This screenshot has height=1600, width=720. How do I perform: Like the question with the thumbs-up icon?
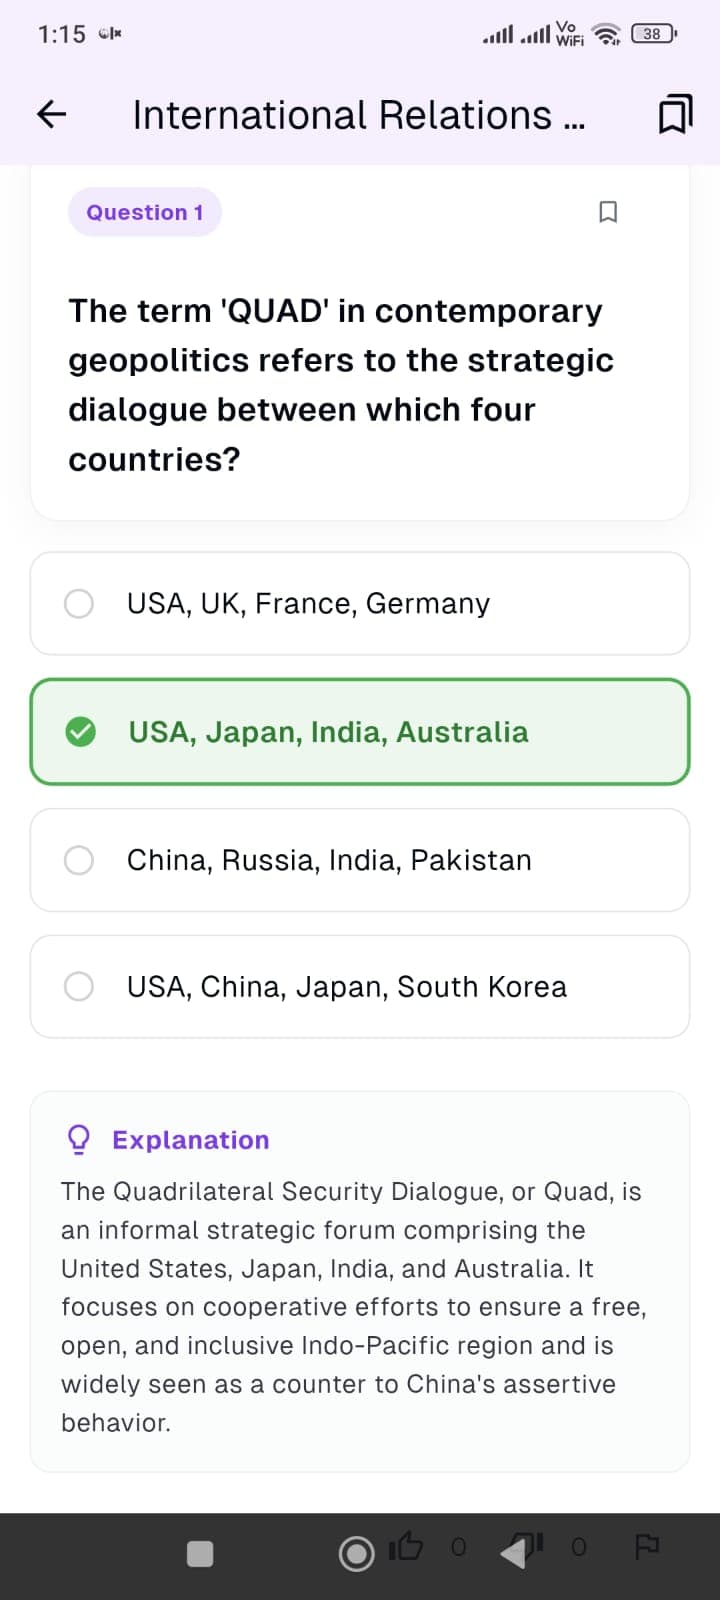tap(406, 1545)
